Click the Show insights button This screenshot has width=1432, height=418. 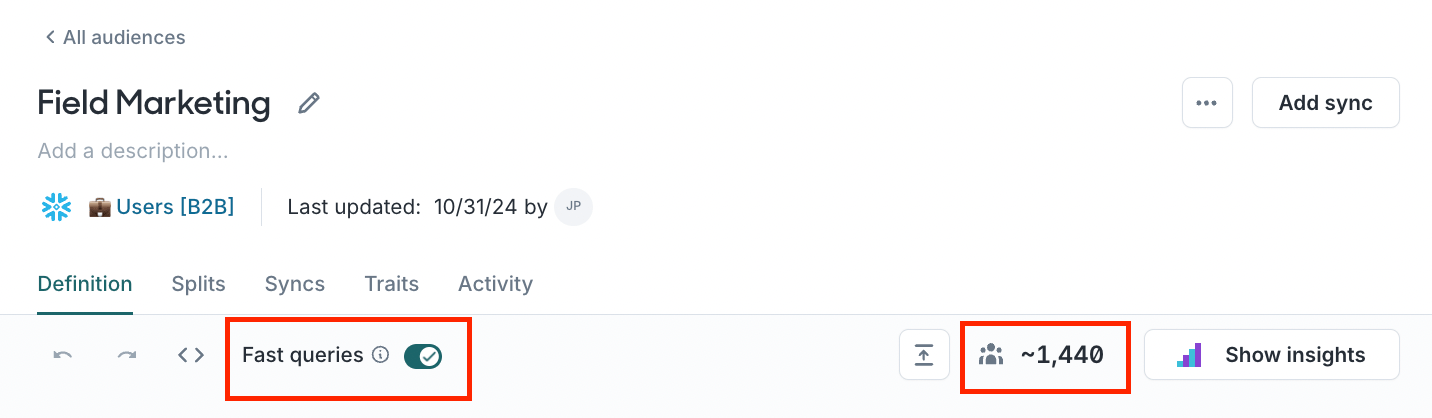pos(1271,355)
